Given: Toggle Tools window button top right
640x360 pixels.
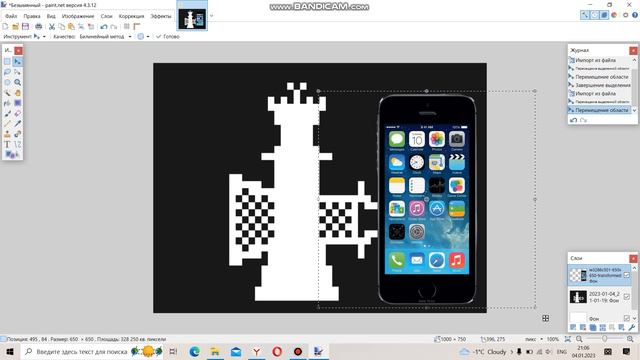Looking at the screenshot, I should pyautogui.click(x=585, y=15).
